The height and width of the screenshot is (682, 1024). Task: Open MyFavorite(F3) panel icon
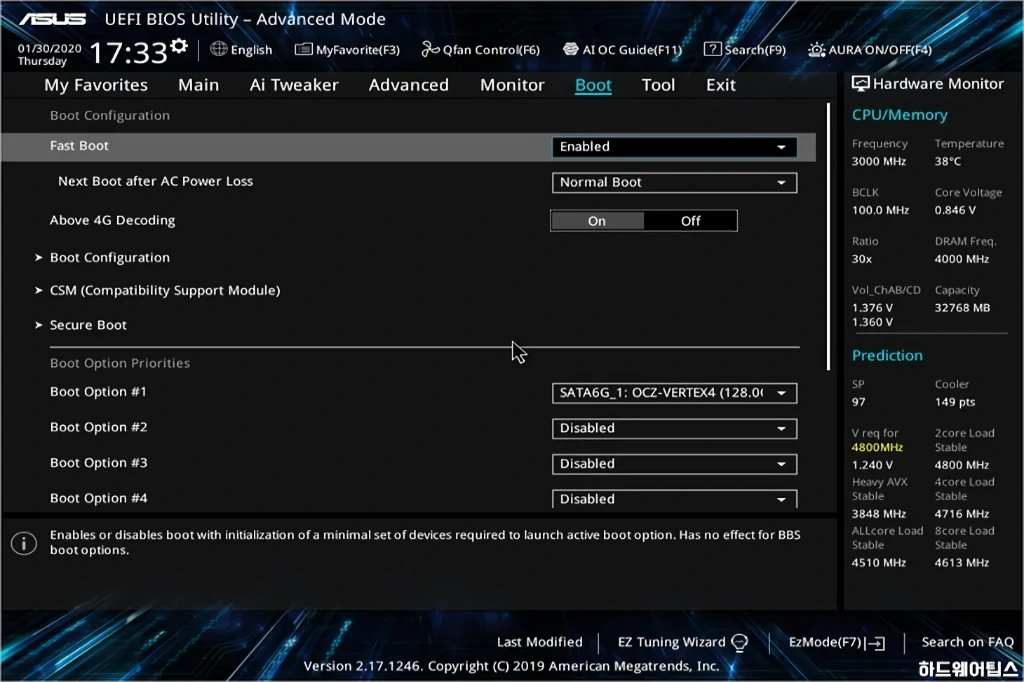tap(304, 50)
